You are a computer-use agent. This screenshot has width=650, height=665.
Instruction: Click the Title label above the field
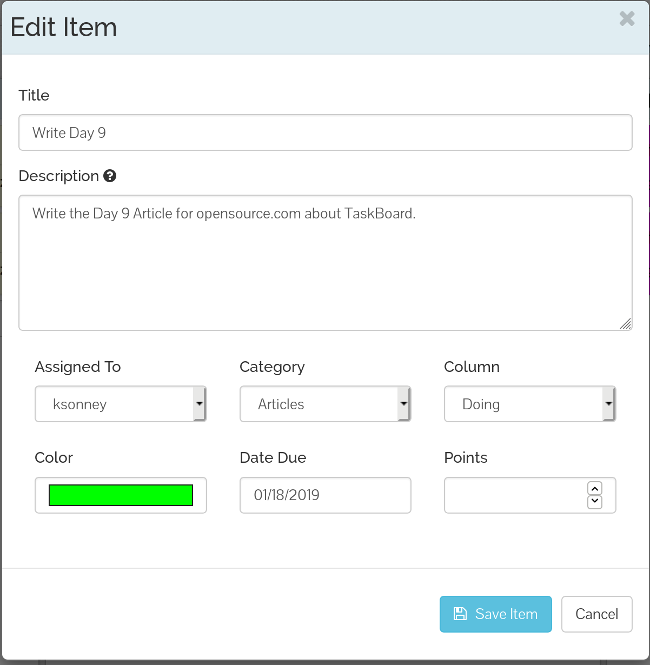tap(34, 96)
